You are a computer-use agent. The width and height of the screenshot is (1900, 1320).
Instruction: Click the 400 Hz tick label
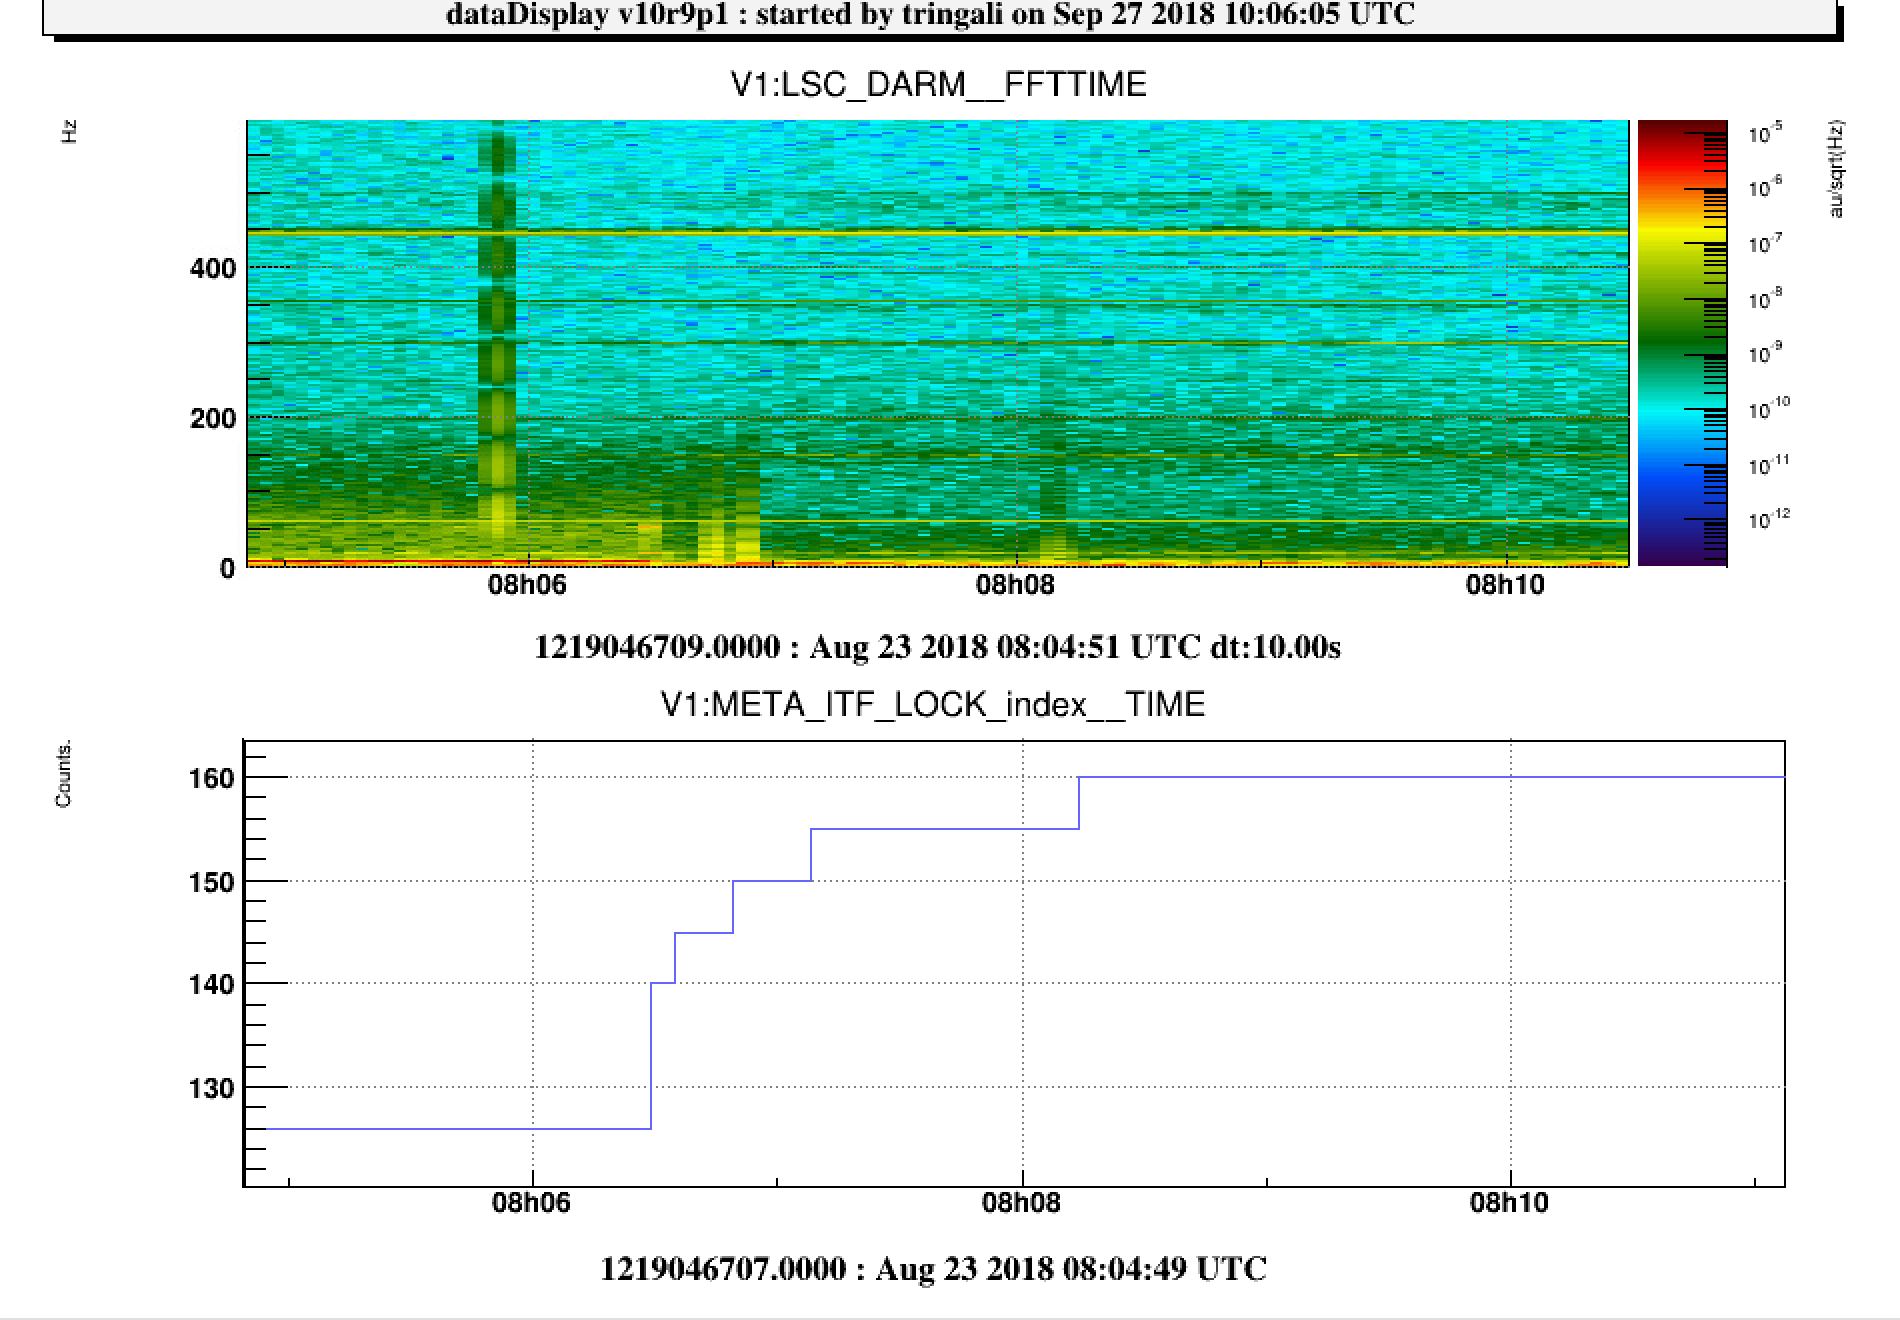click(212, 269)
